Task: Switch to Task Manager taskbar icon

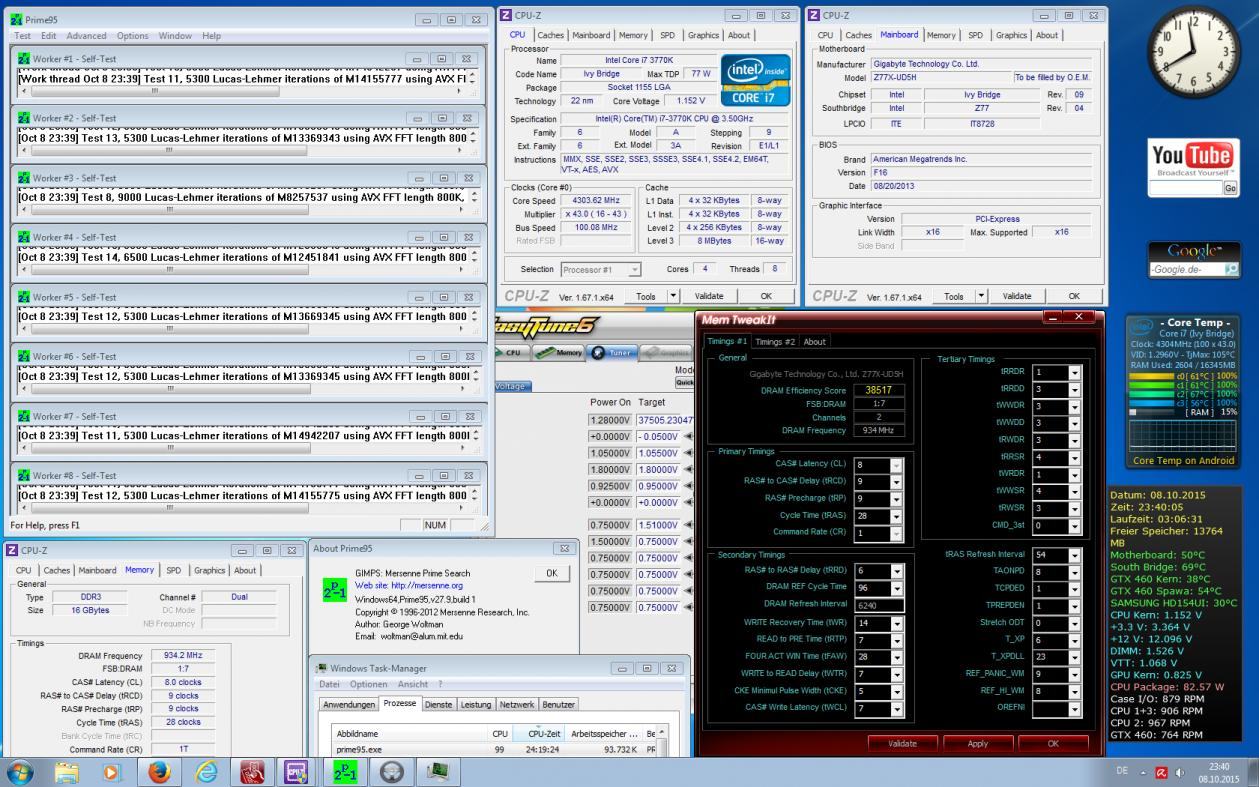Action: point(438,771)
